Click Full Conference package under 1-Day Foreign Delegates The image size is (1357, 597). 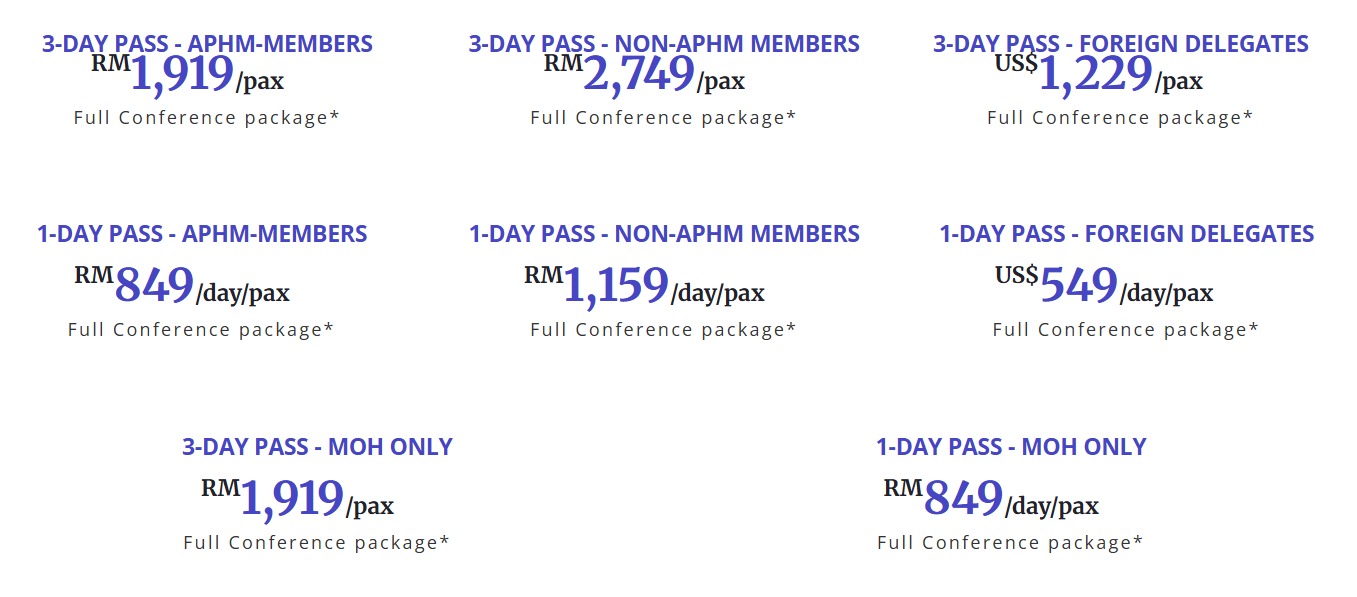tap(1125, 330)
